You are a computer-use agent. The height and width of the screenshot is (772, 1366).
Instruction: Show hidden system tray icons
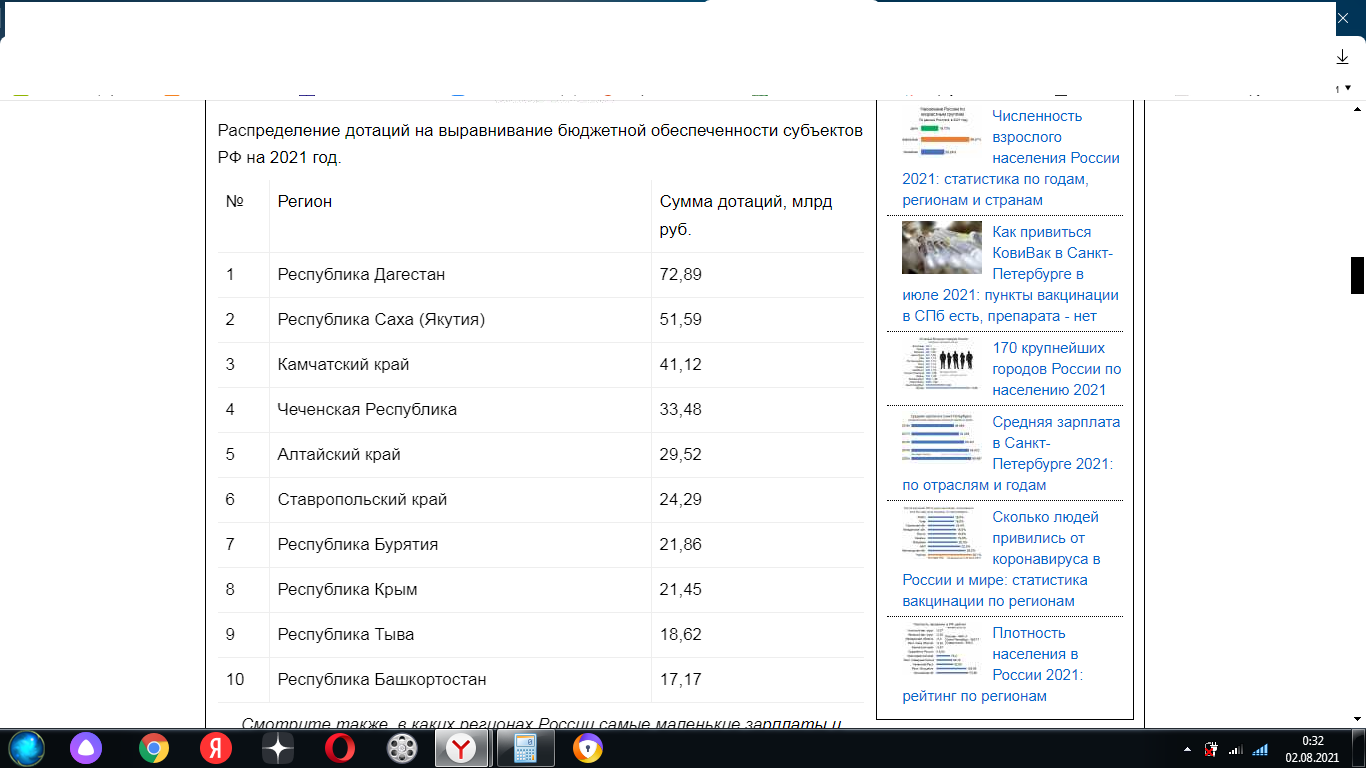(1187, 749)
